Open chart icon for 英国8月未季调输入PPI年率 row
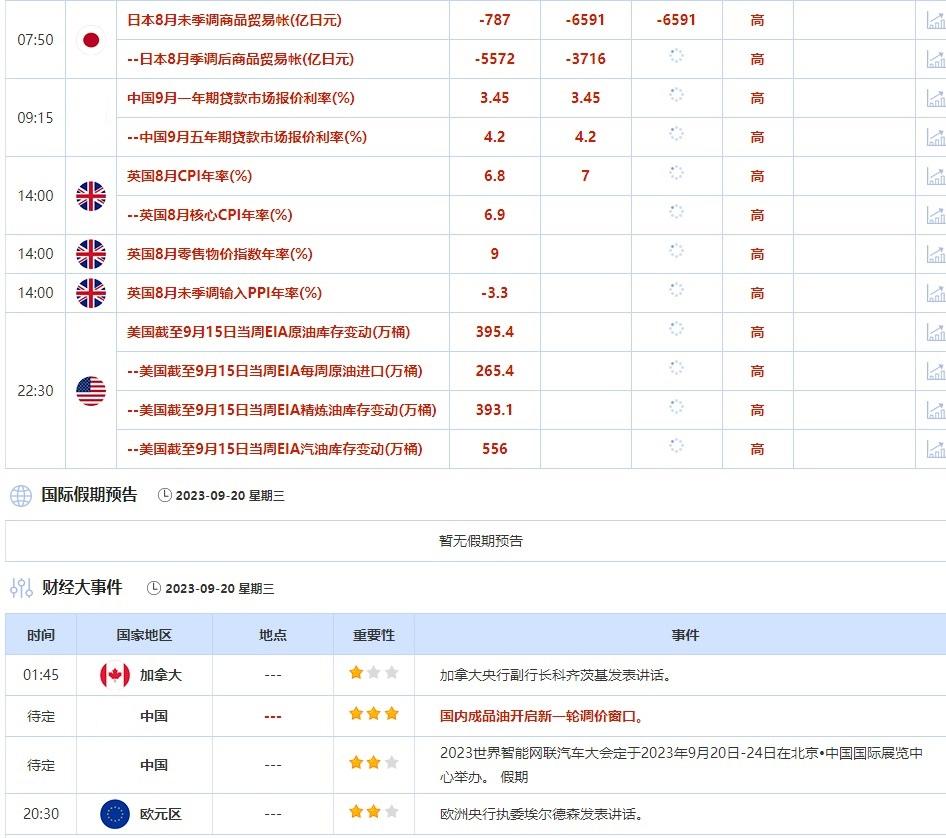The width and height of the screenshot is (946, 838). 936,293
